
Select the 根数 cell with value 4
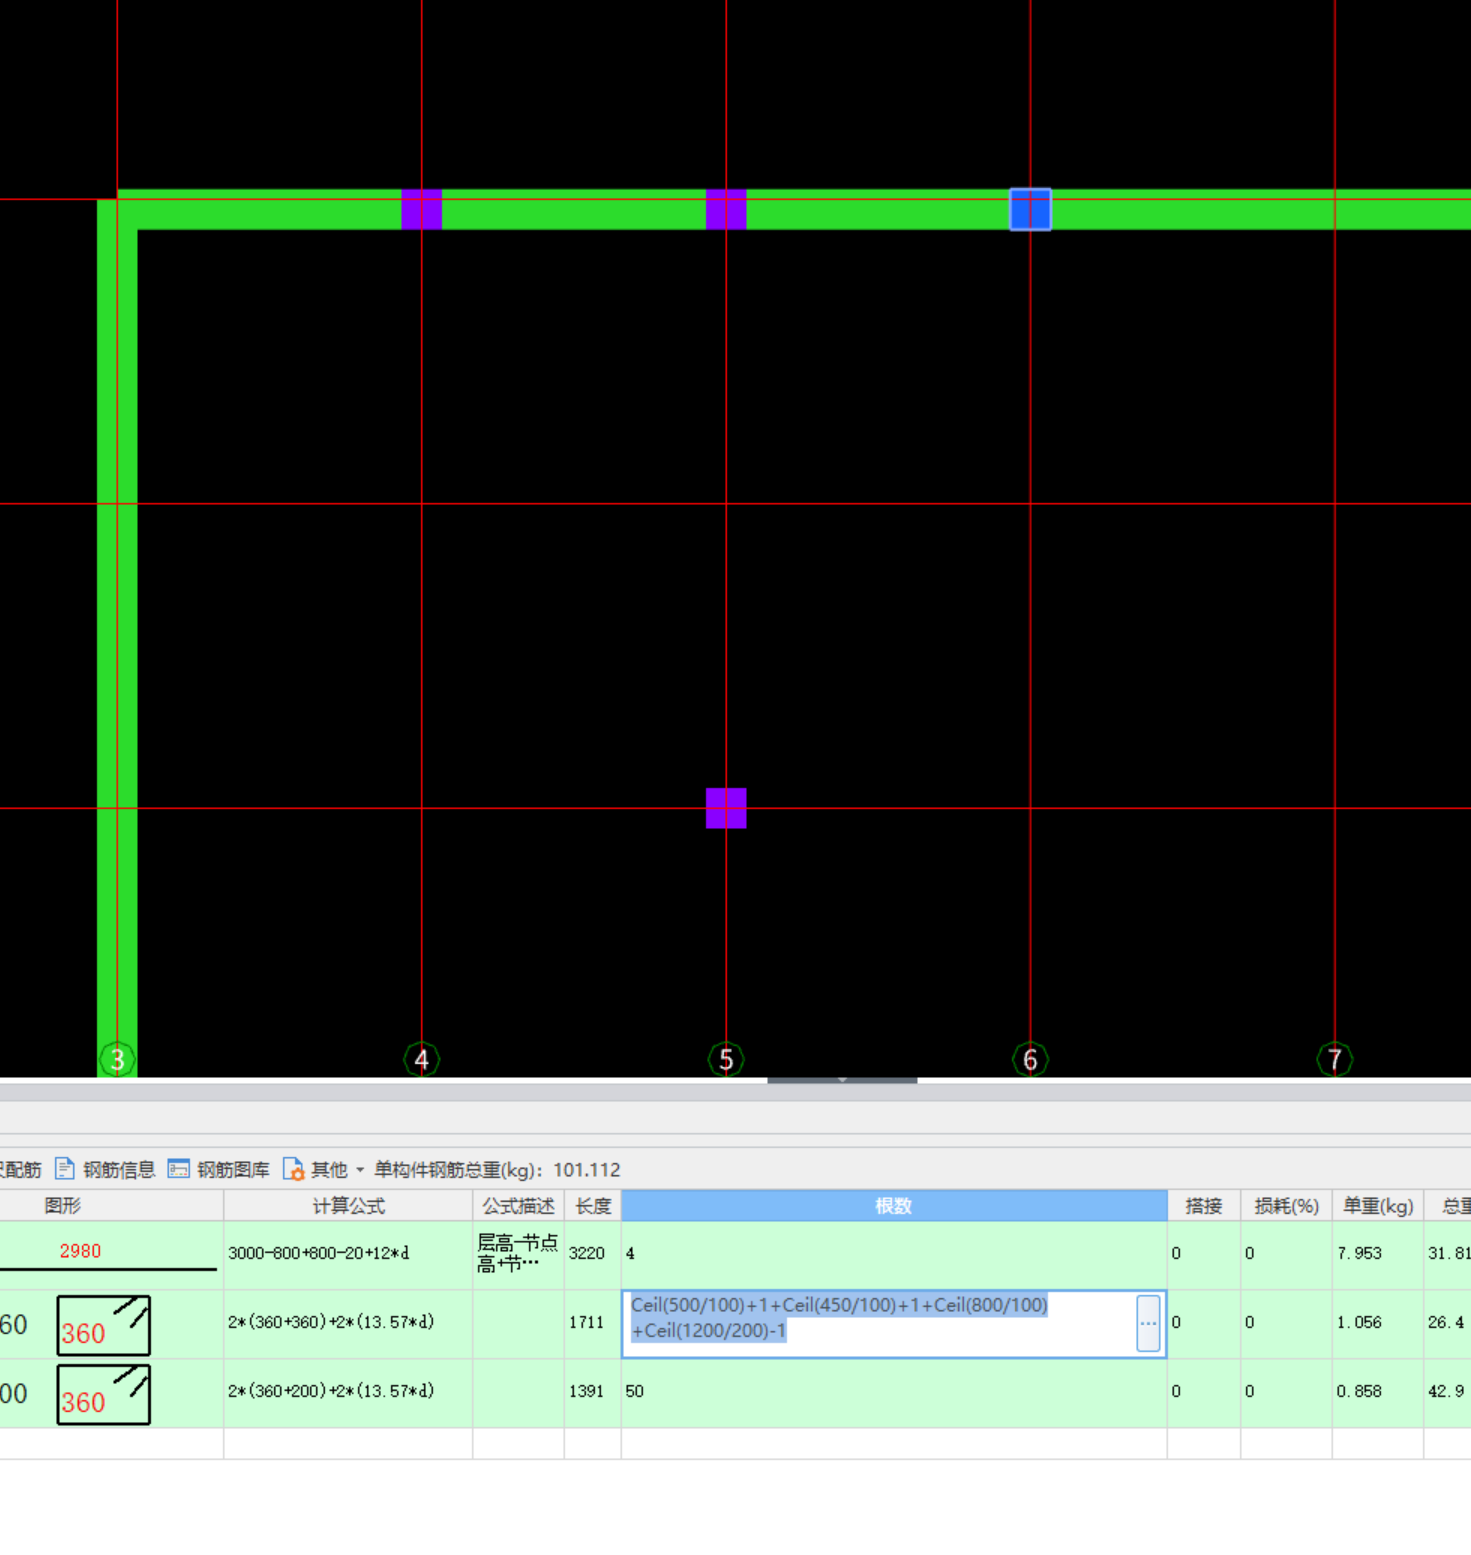pos(894,1254)
